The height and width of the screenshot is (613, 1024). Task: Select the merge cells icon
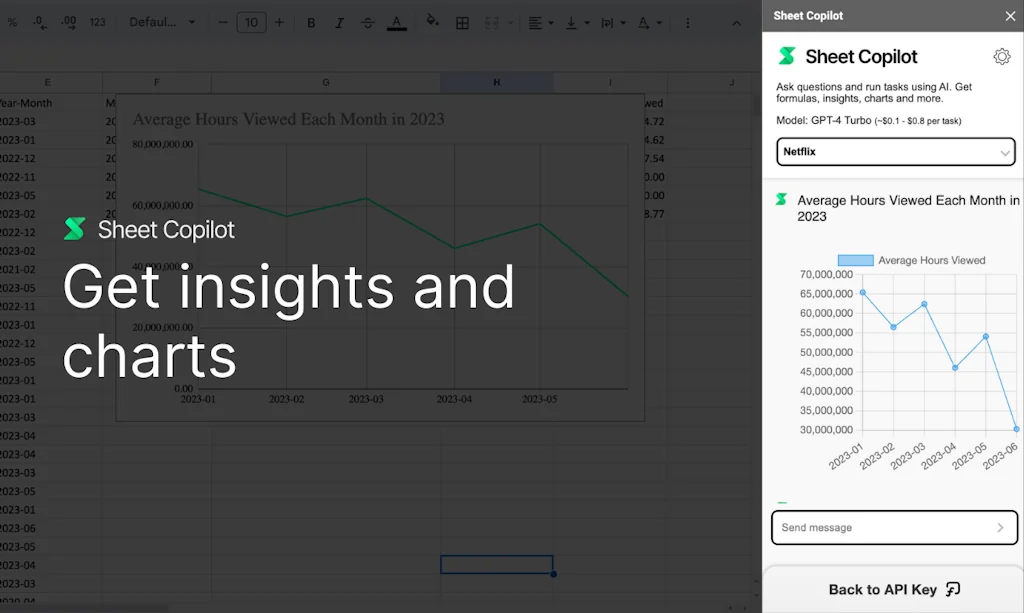(x=492, y=22)
